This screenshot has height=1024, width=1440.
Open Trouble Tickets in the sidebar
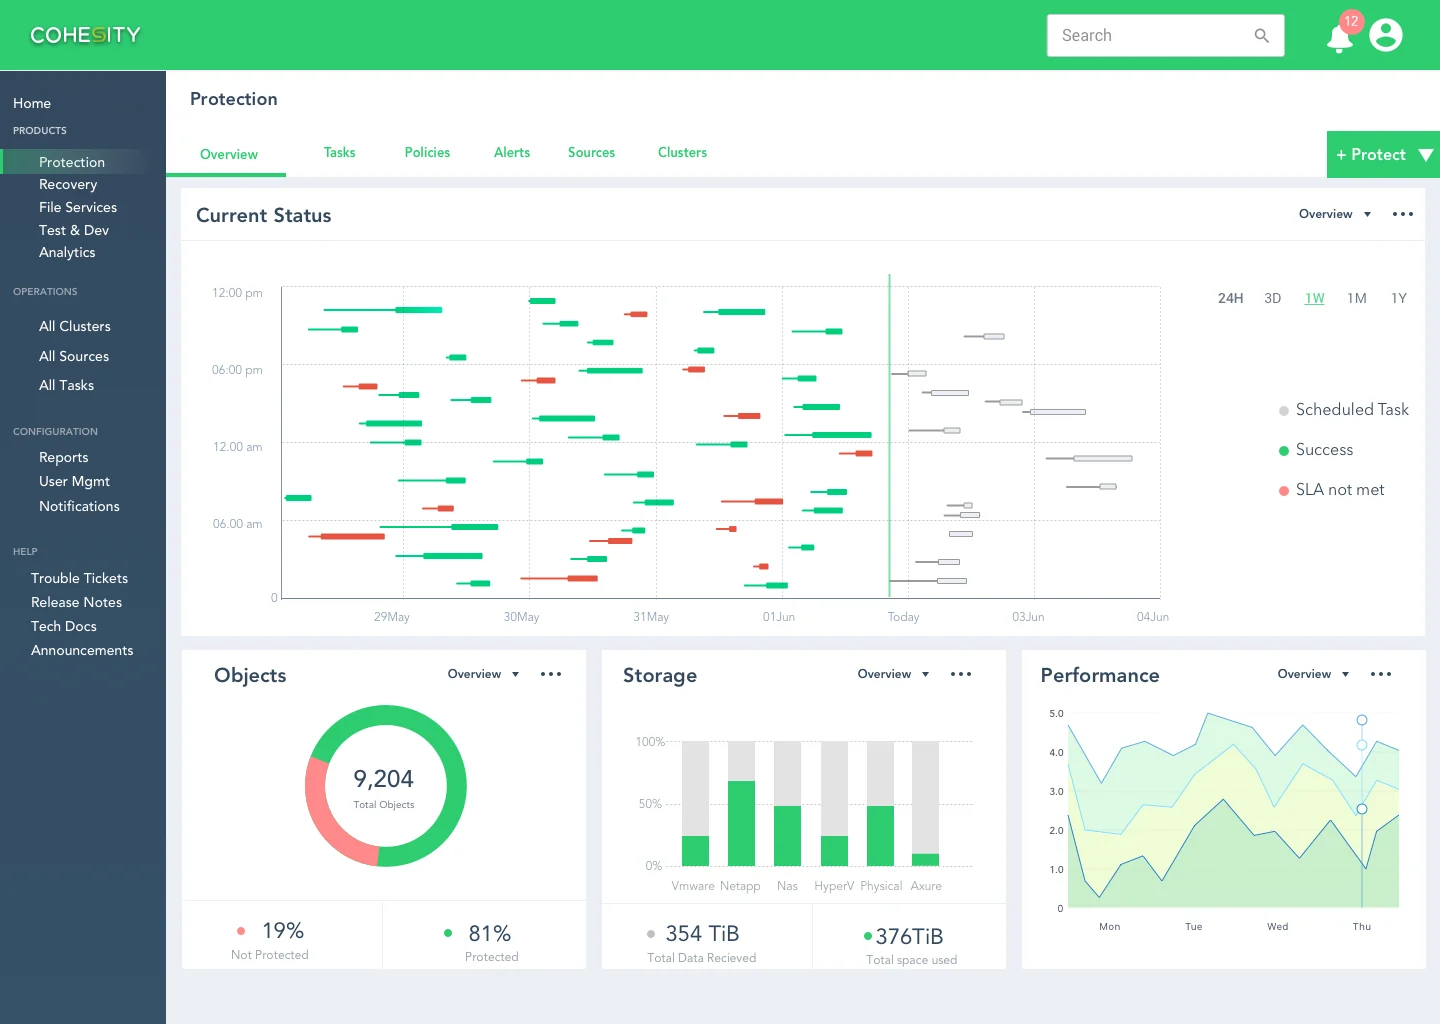click(80, 578)
